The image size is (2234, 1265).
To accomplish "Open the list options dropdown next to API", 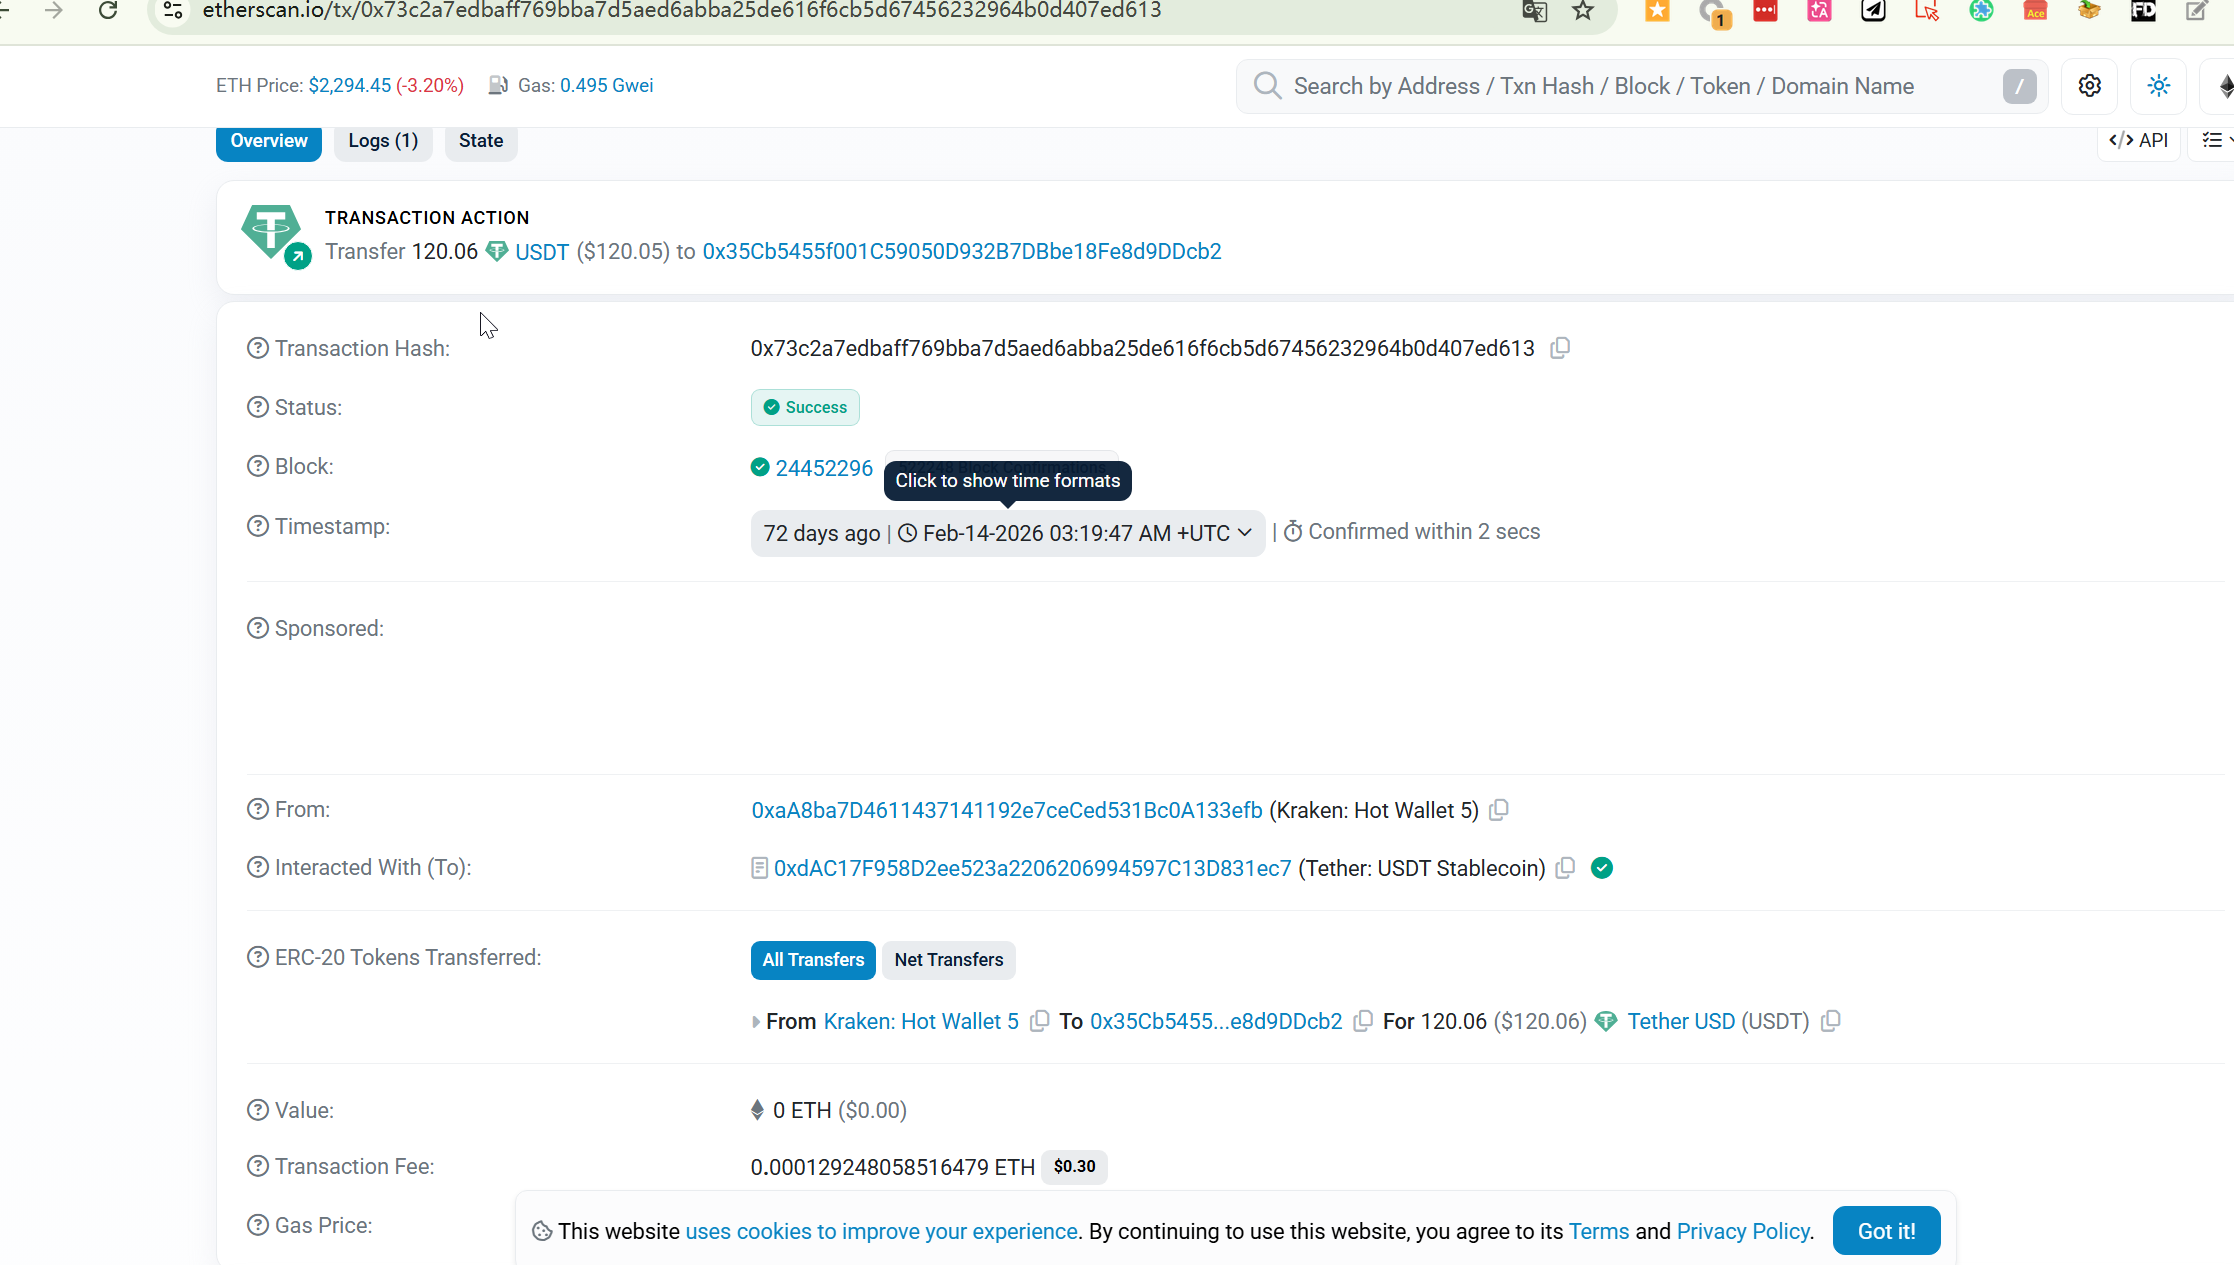I will pos(2214,141).
